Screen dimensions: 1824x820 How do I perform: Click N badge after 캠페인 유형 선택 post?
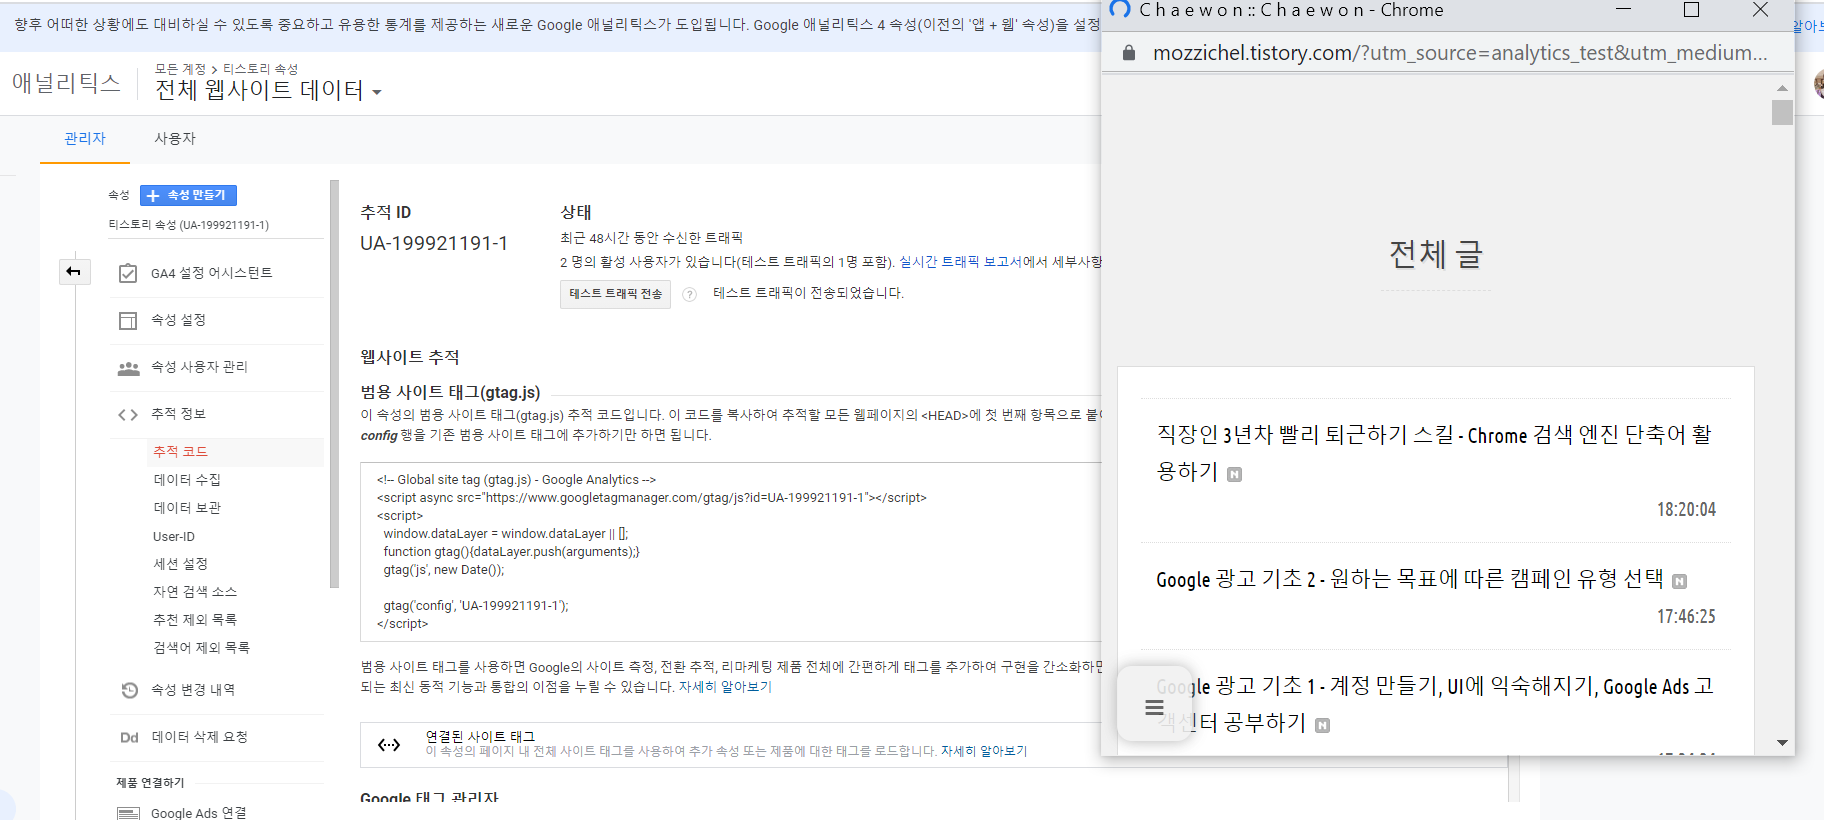pos(1679,581)
